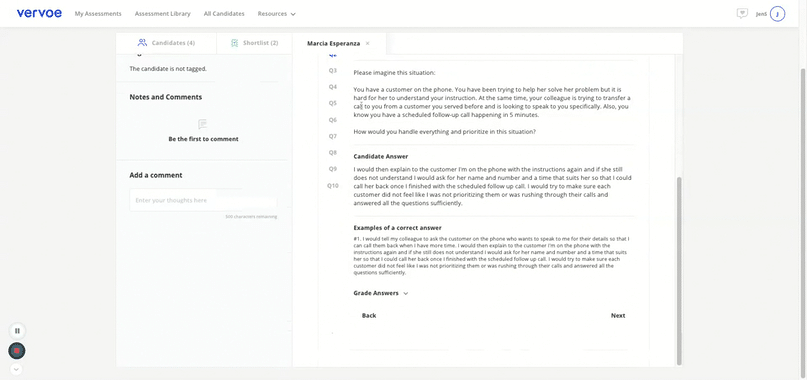
Task: Click the comment input field
Action: pyautogui.click(x=203, y=201)
